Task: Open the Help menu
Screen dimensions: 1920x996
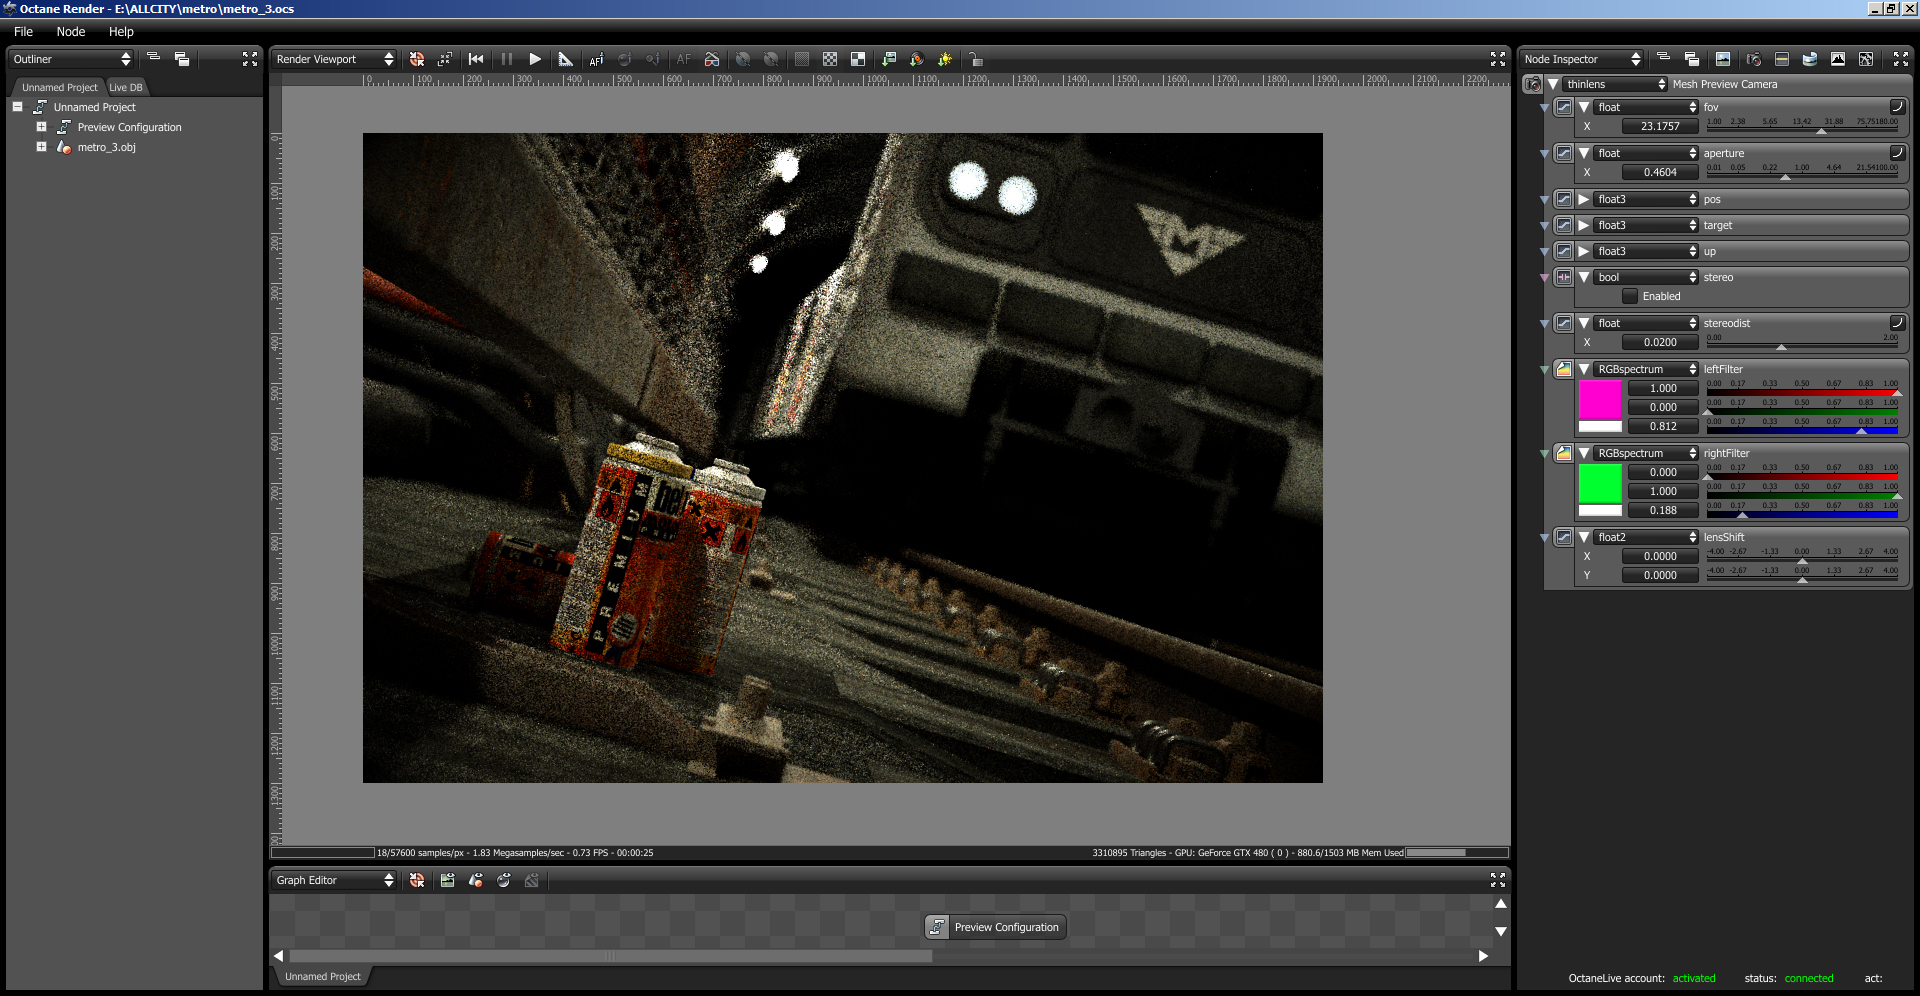Action: click(x=121, y=32)
